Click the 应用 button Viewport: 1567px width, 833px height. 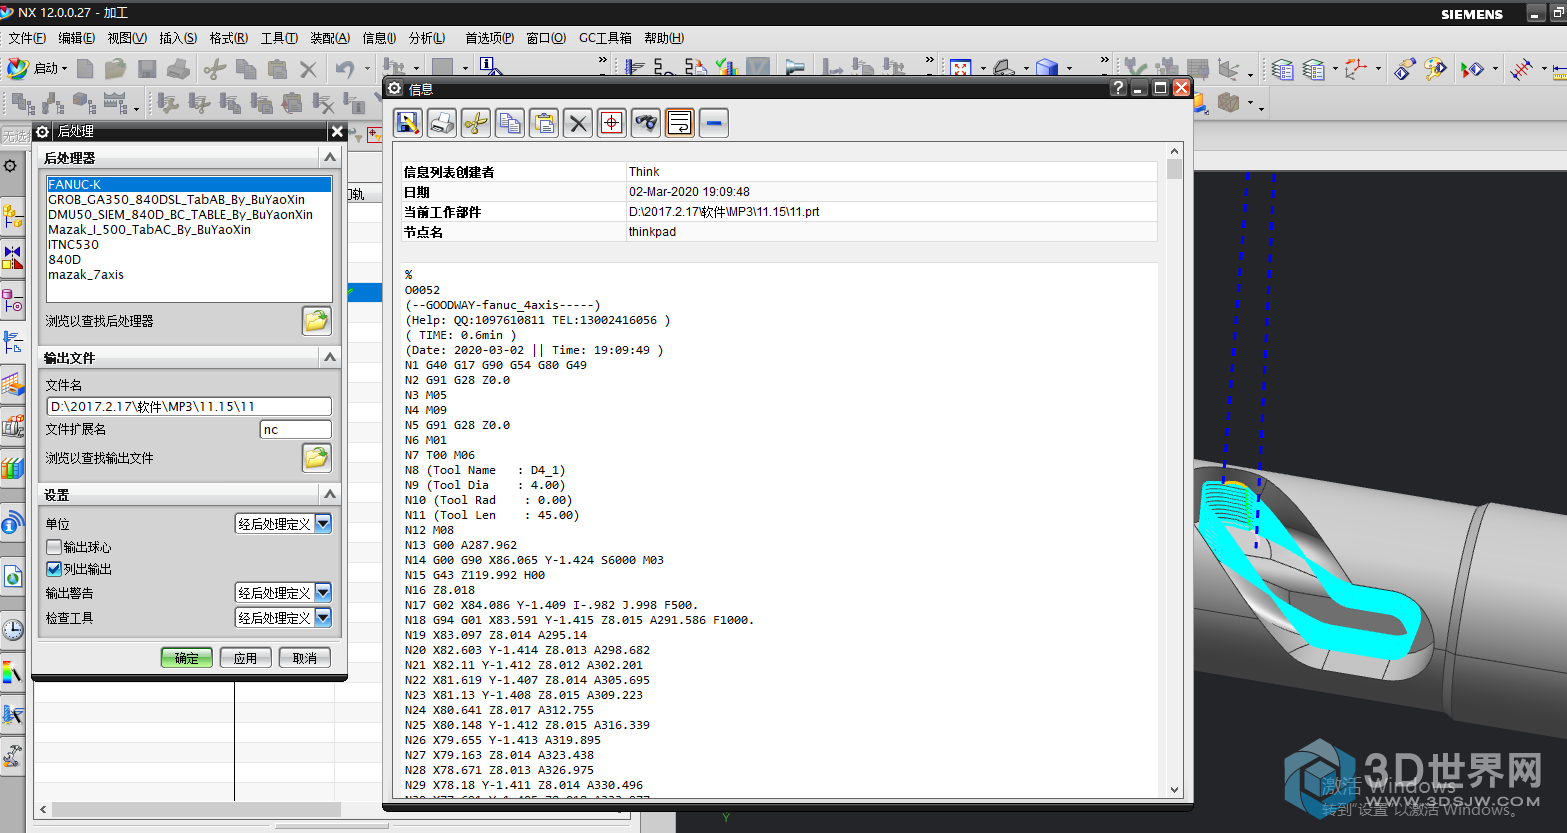click(245, 658)
